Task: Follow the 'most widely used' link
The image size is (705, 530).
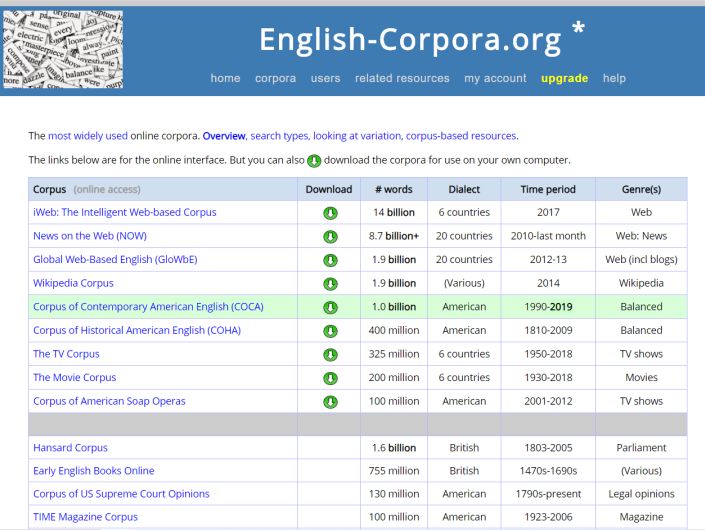Action: coord(88,136)
